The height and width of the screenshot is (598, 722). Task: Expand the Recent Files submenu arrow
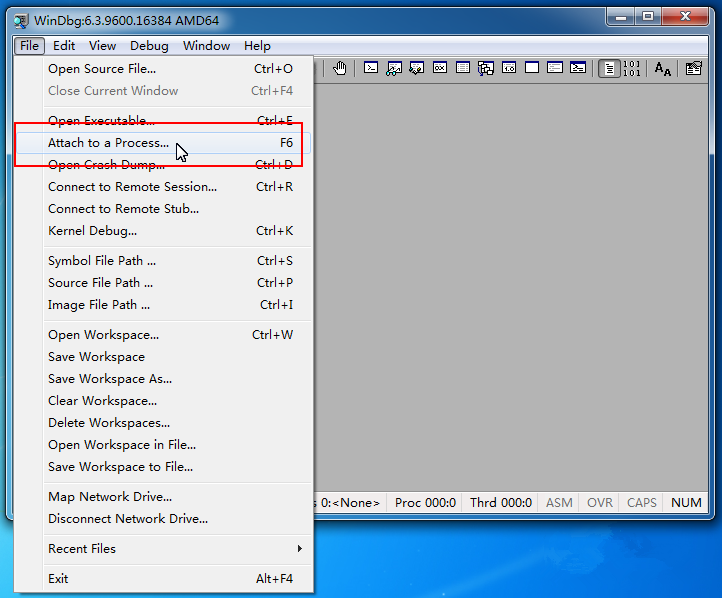click(x=299, y=549)
